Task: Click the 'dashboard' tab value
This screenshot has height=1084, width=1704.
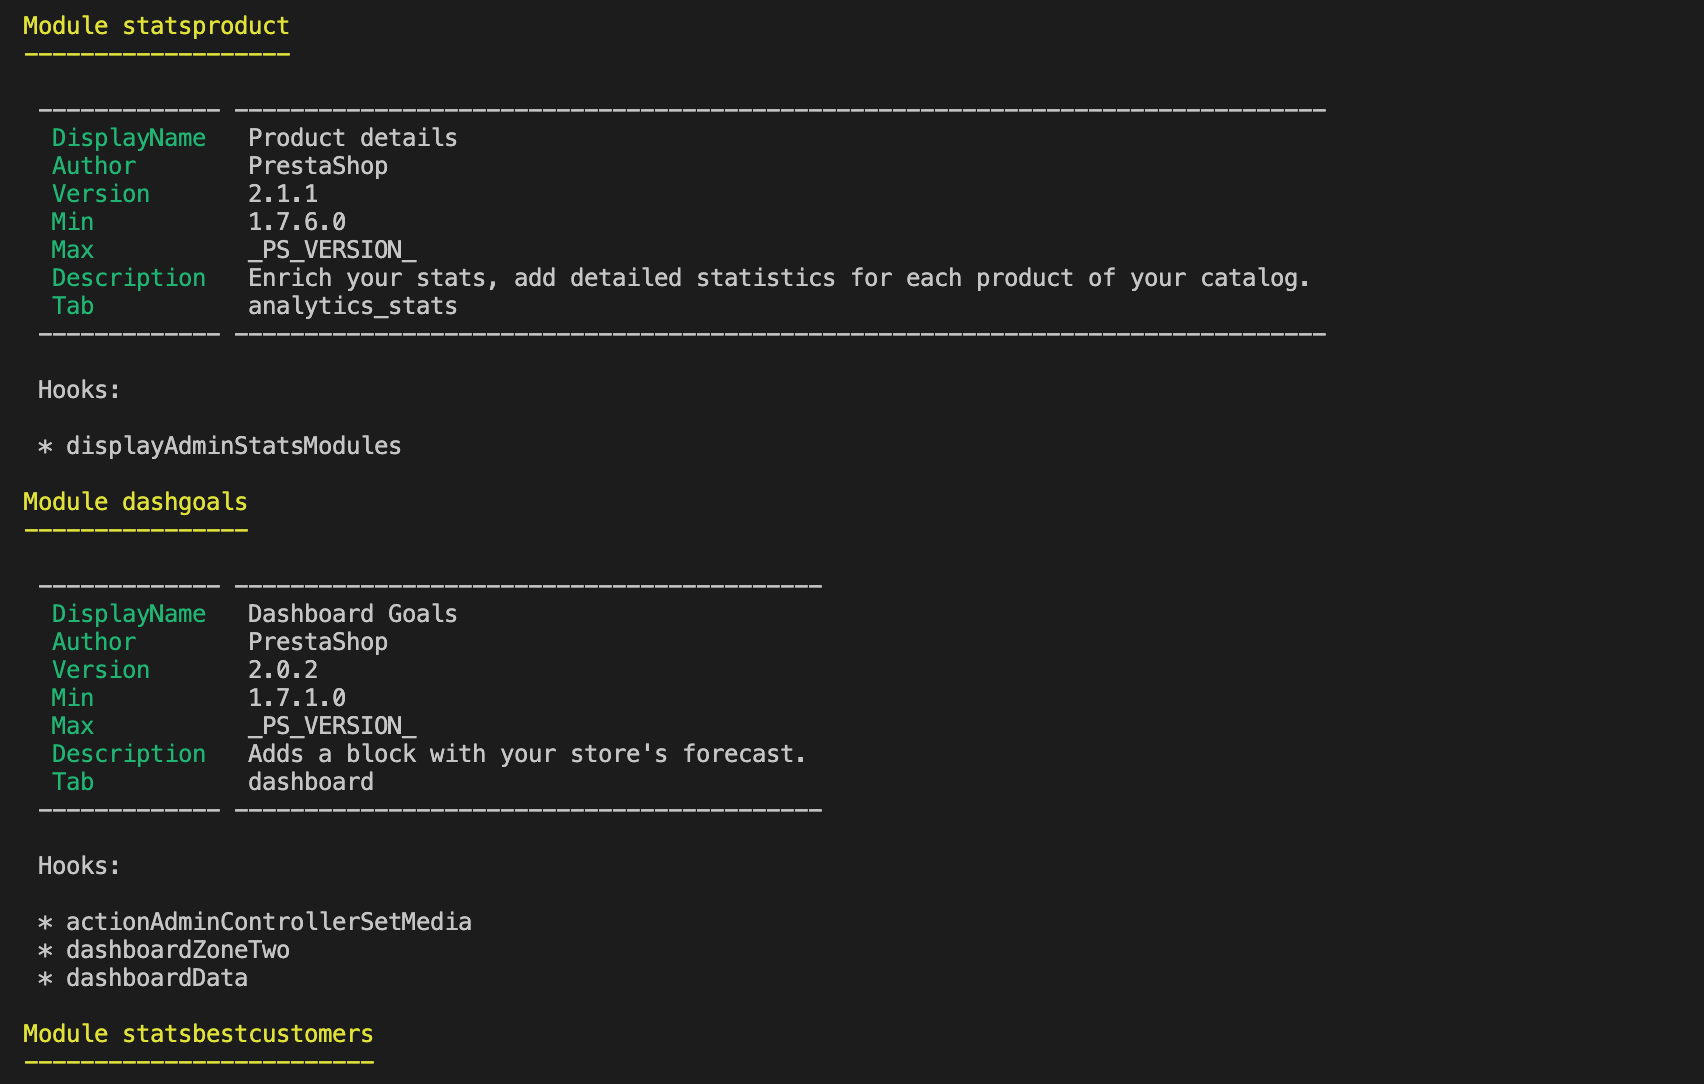Action: pyautogui.click(x=311, y=782)
